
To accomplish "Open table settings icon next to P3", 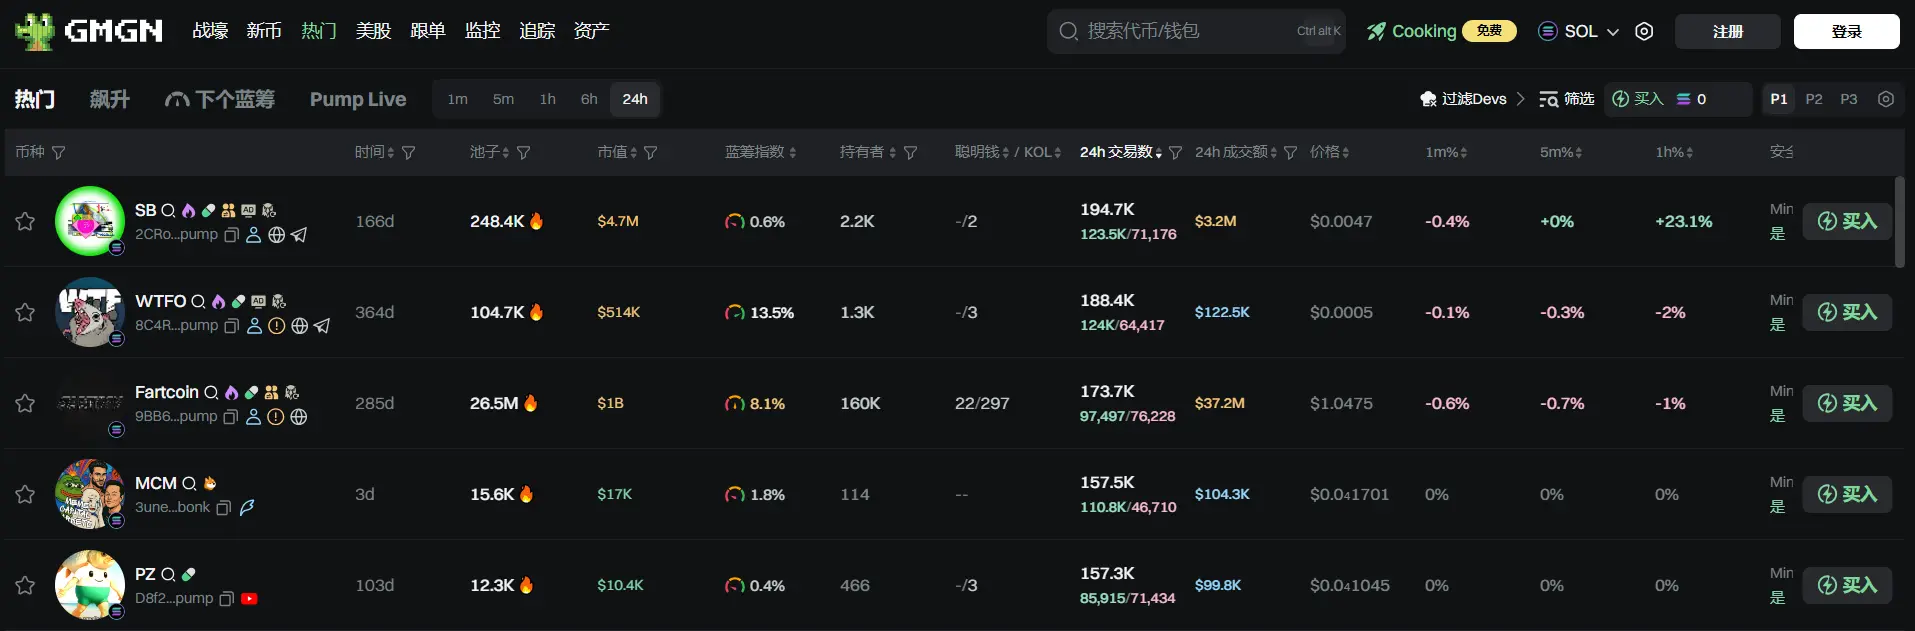I will coord(1886,99).
